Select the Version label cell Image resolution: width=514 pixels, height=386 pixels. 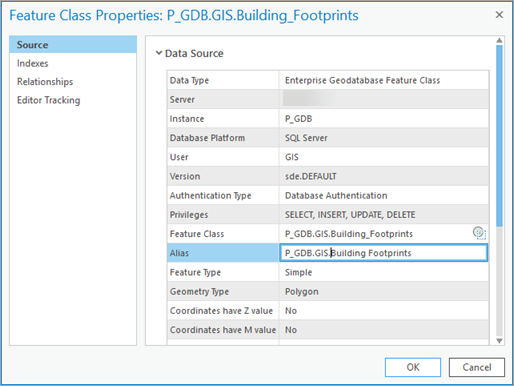coord(223,176)
